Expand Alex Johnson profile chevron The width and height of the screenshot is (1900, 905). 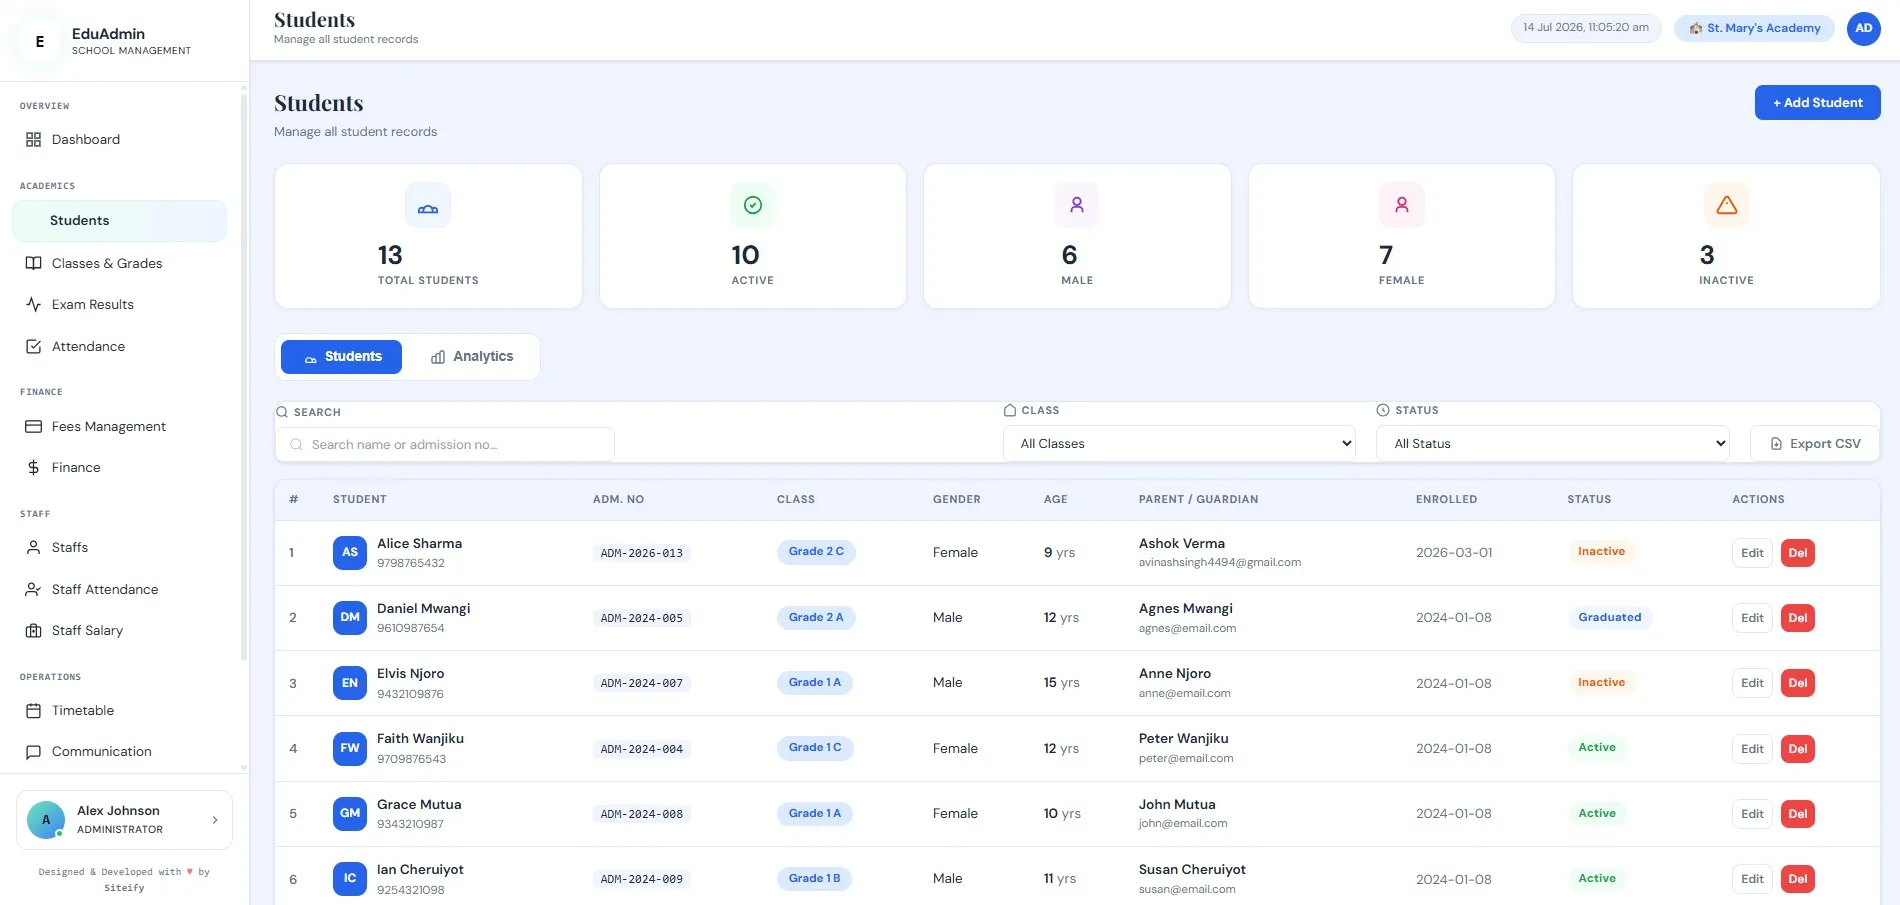pos(215,820)
